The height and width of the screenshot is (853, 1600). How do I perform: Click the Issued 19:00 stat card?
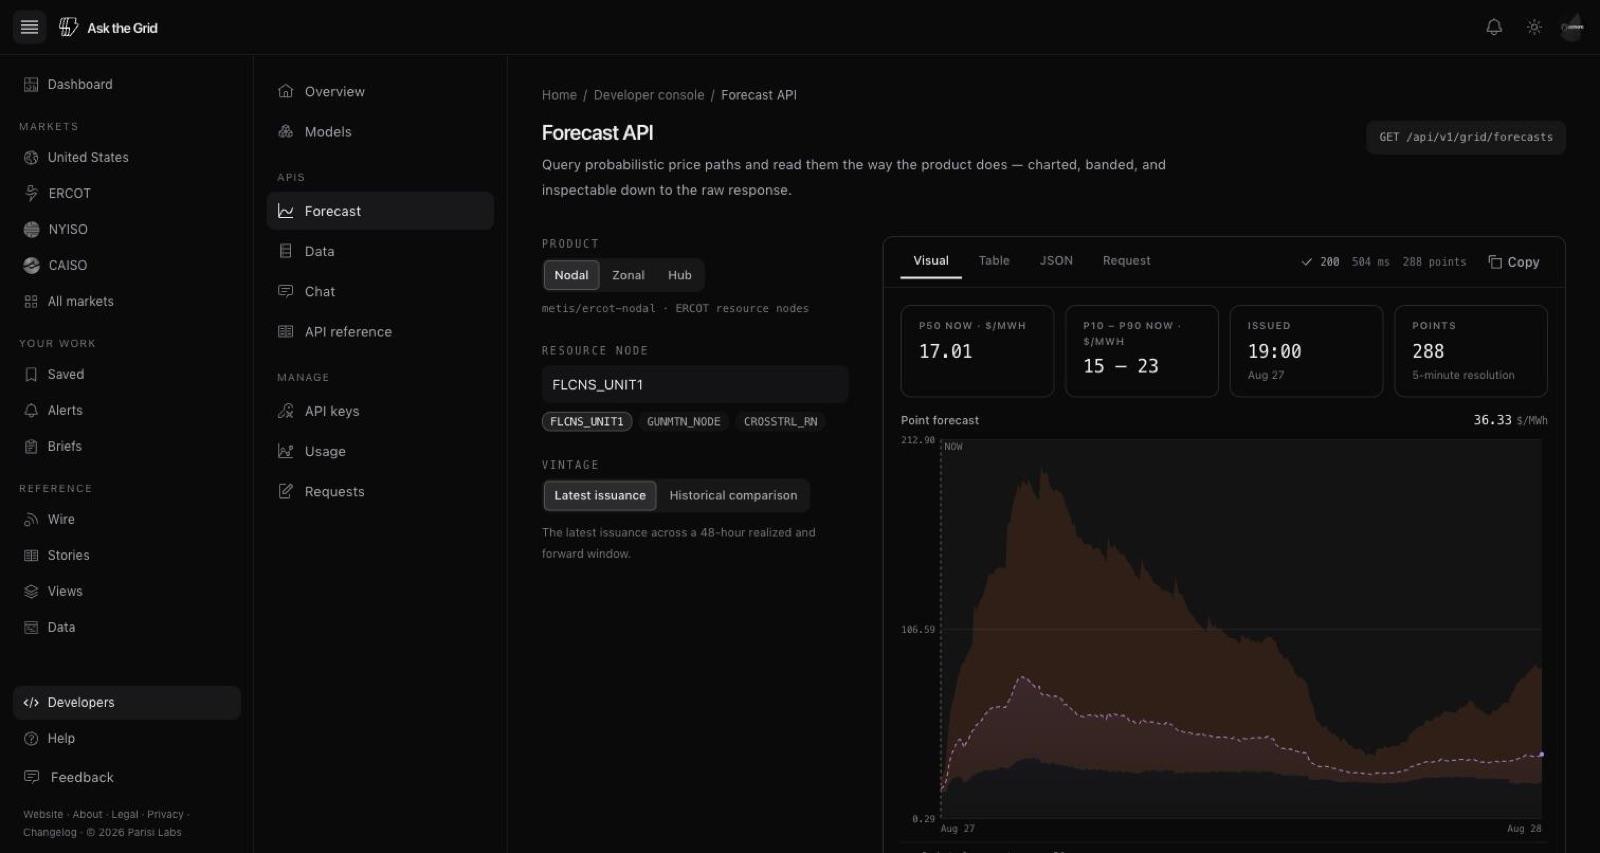pos(1306,351)
